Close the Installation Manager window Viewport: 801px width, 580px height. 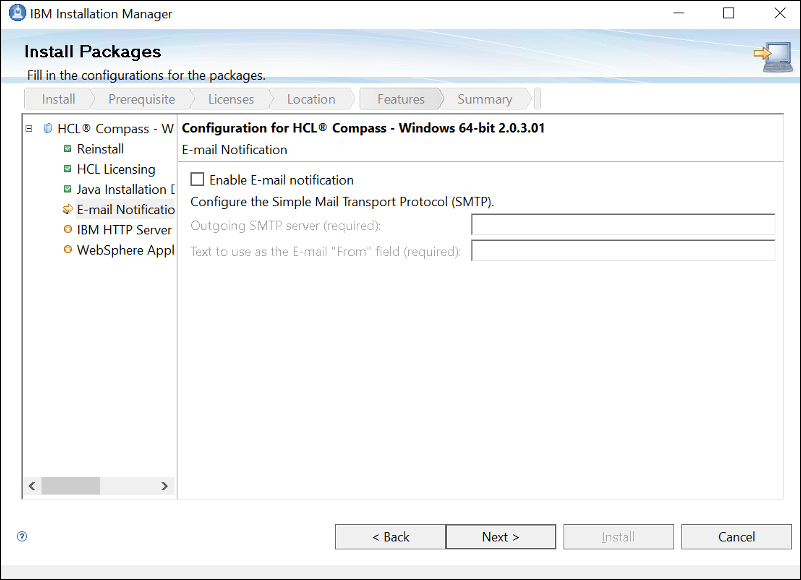(x=780, y=13)
